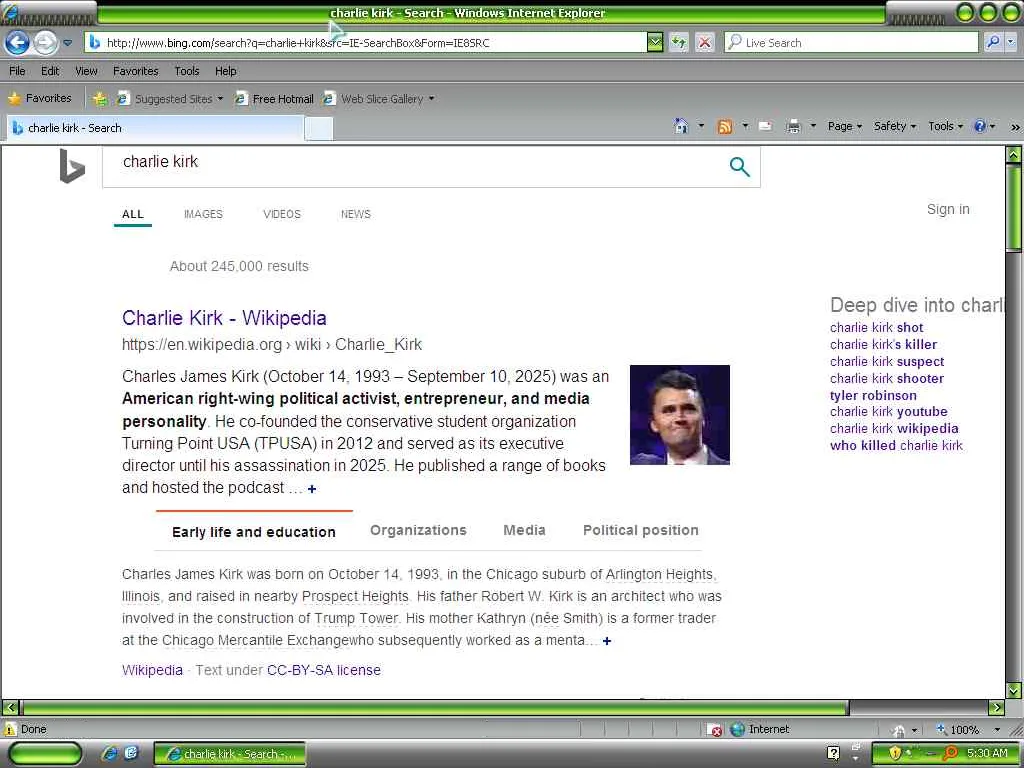Click the Refresh page icon
1024x768 pixels.
679,43
